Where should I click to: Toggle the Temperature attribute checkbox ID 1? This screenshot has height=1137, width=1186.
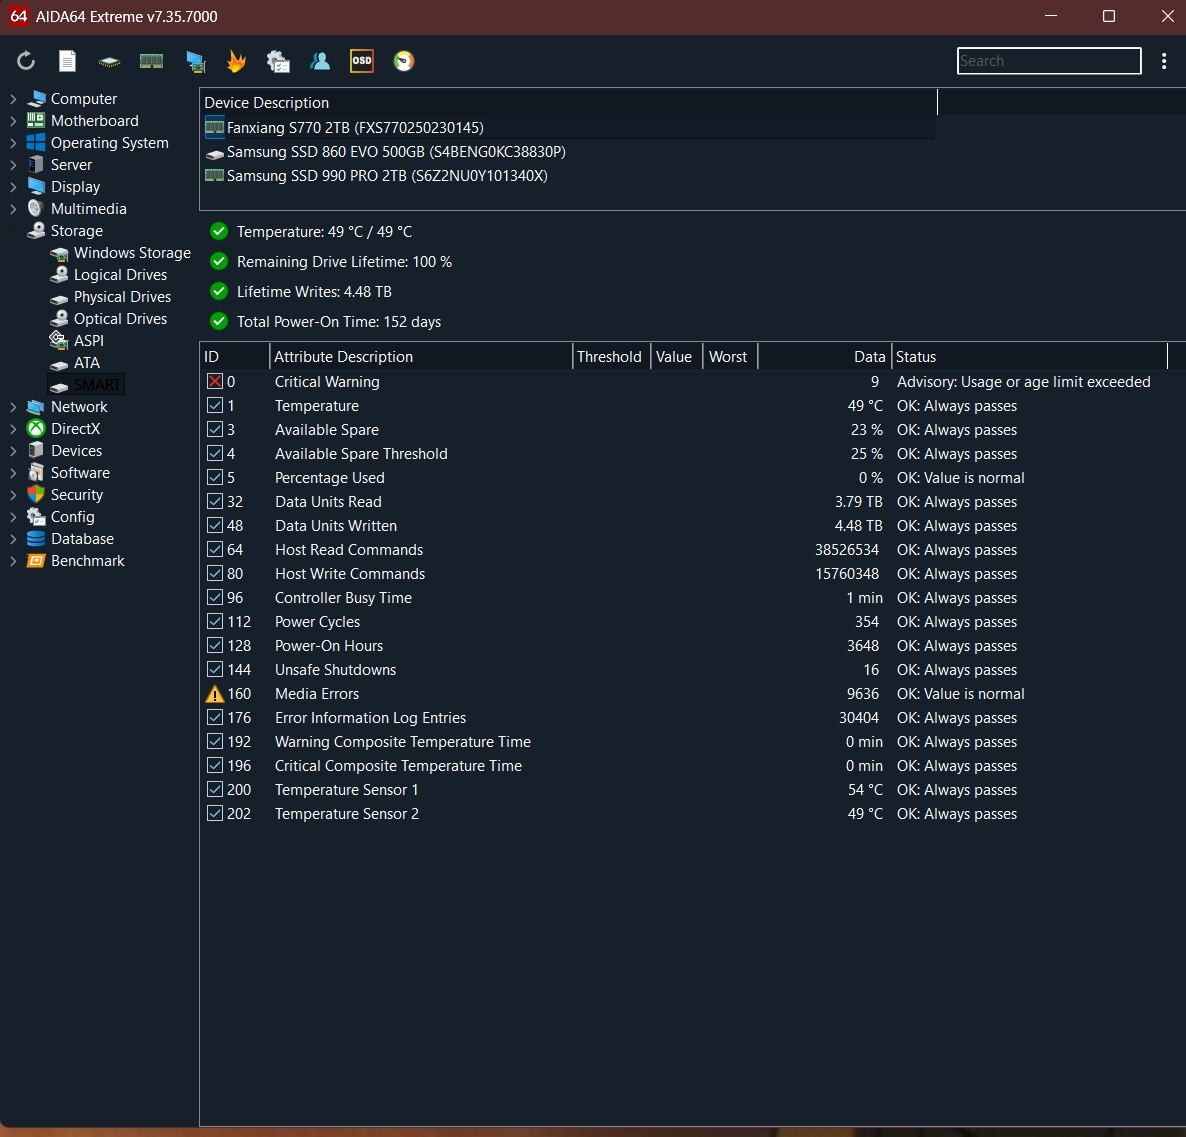(x=215, y=405)
